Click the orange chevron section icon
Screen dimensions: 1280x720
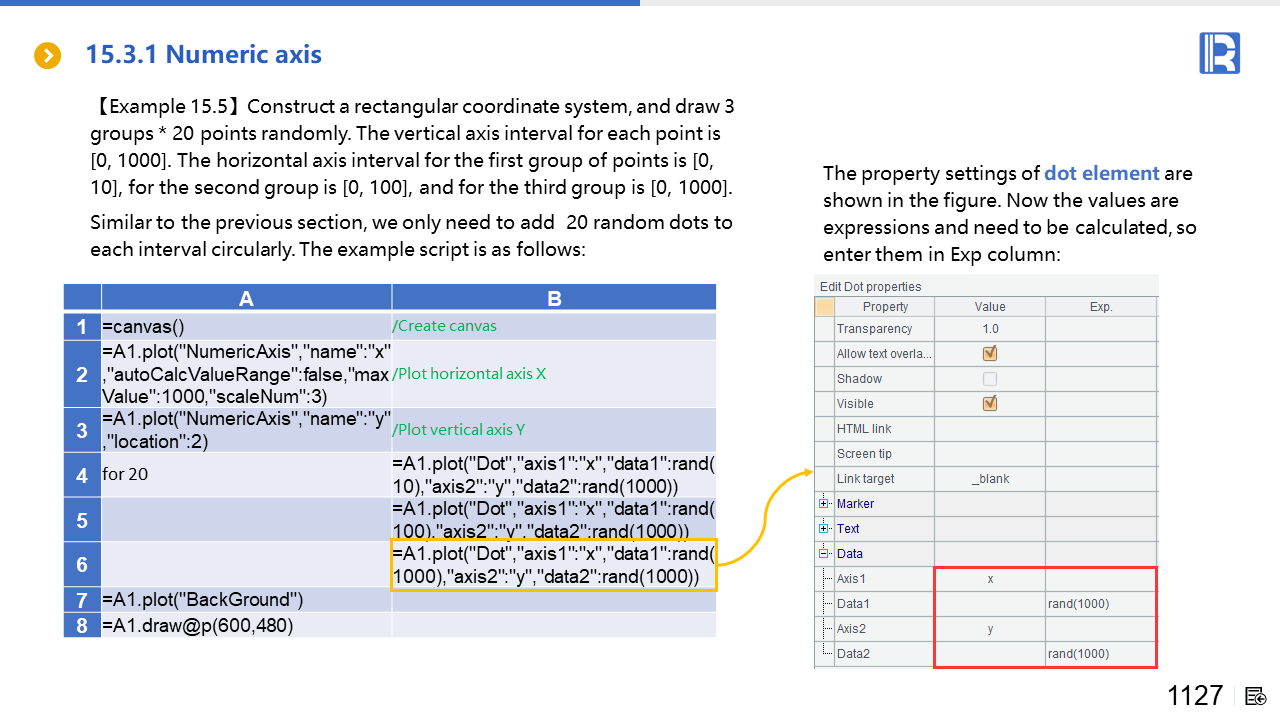pos(47,56)
